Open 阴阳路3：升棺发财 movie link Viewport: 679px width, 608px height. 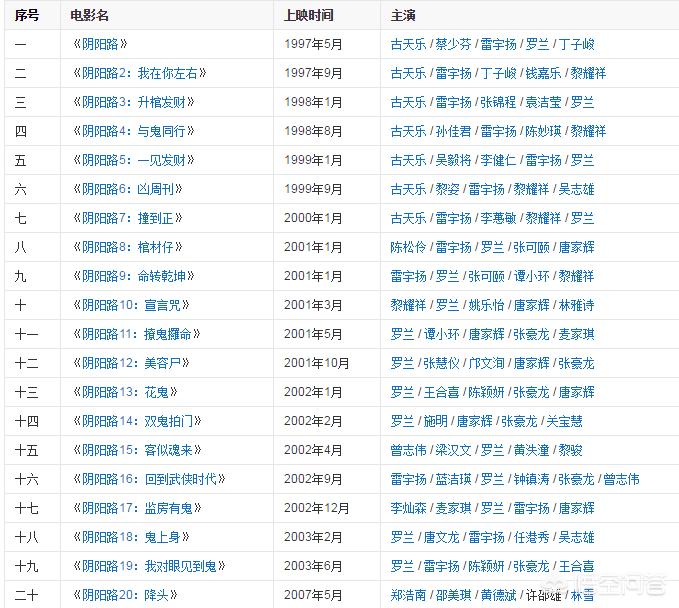[x=133, y=102]
